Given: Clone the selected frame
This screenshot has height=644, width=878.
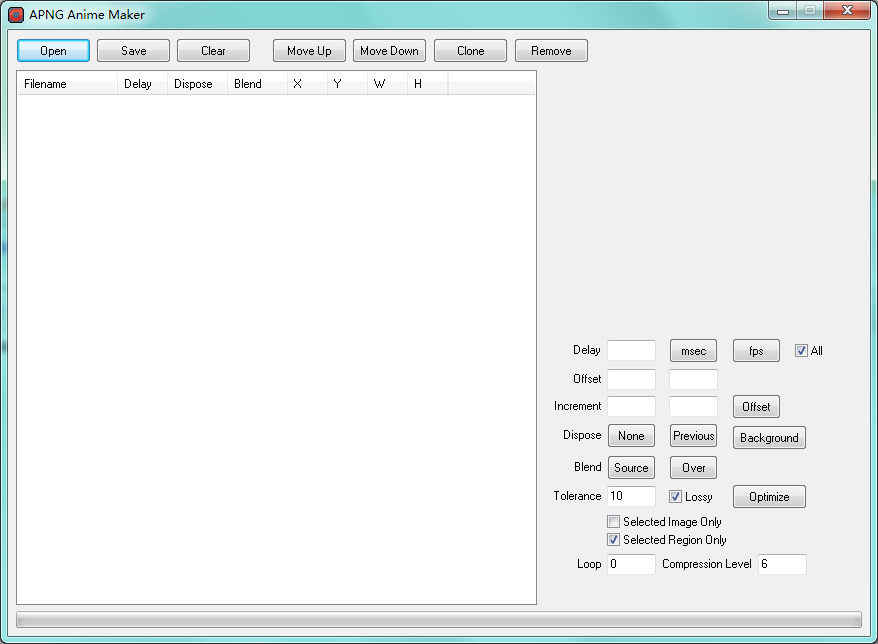Looking at the screenshot, I should tap(470, 50).
